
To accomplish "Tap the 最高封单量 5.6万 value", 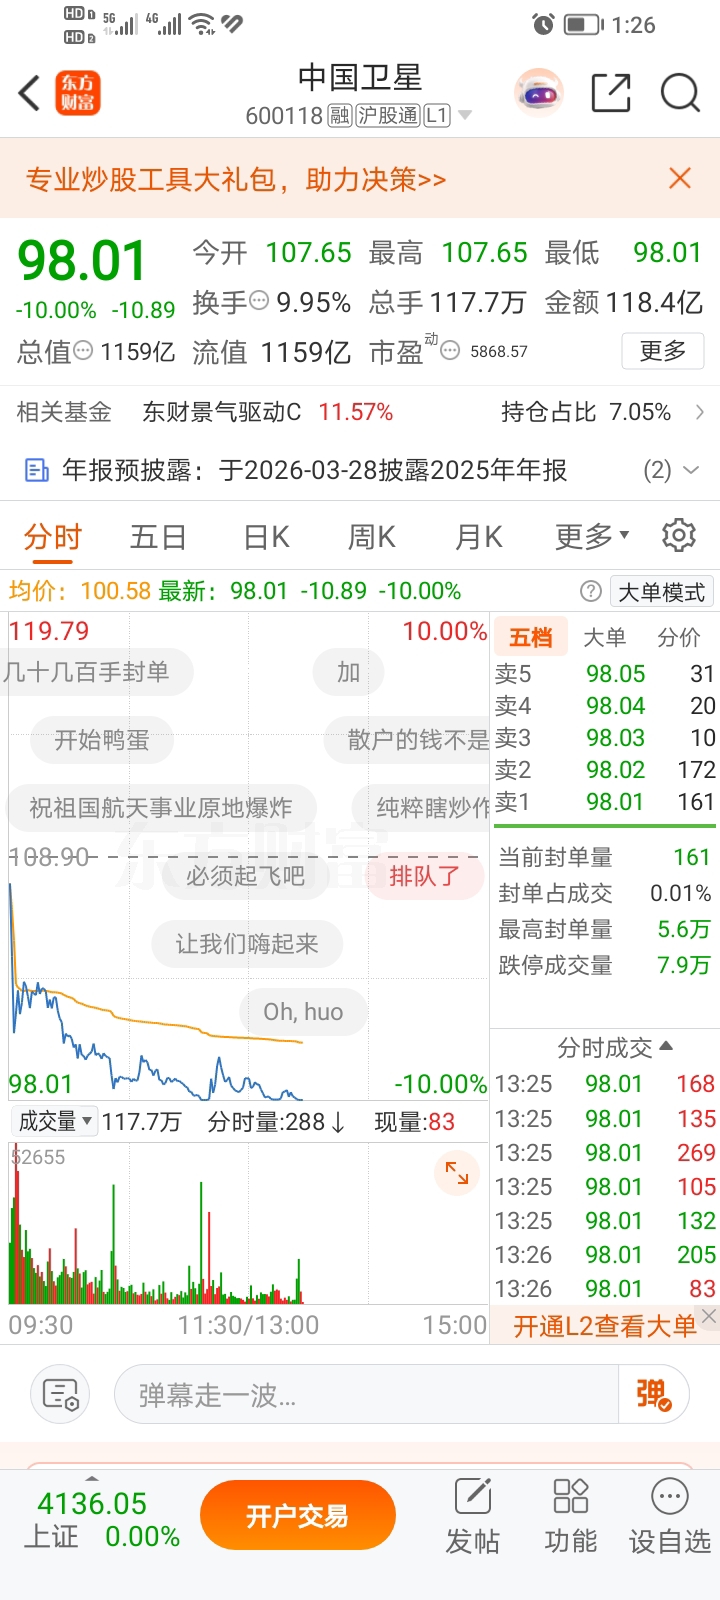I will coord(684,929).
